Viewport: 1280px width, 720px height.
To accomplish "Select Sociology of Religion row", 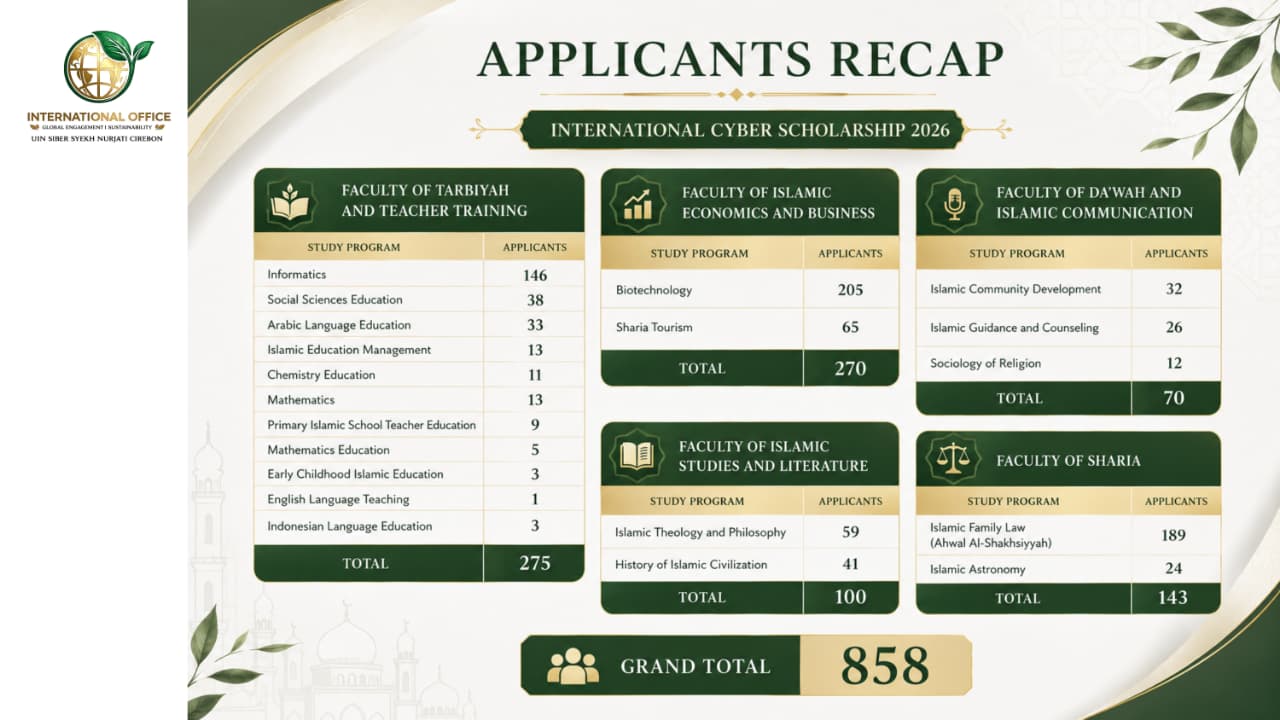I will pos(1068,363).
